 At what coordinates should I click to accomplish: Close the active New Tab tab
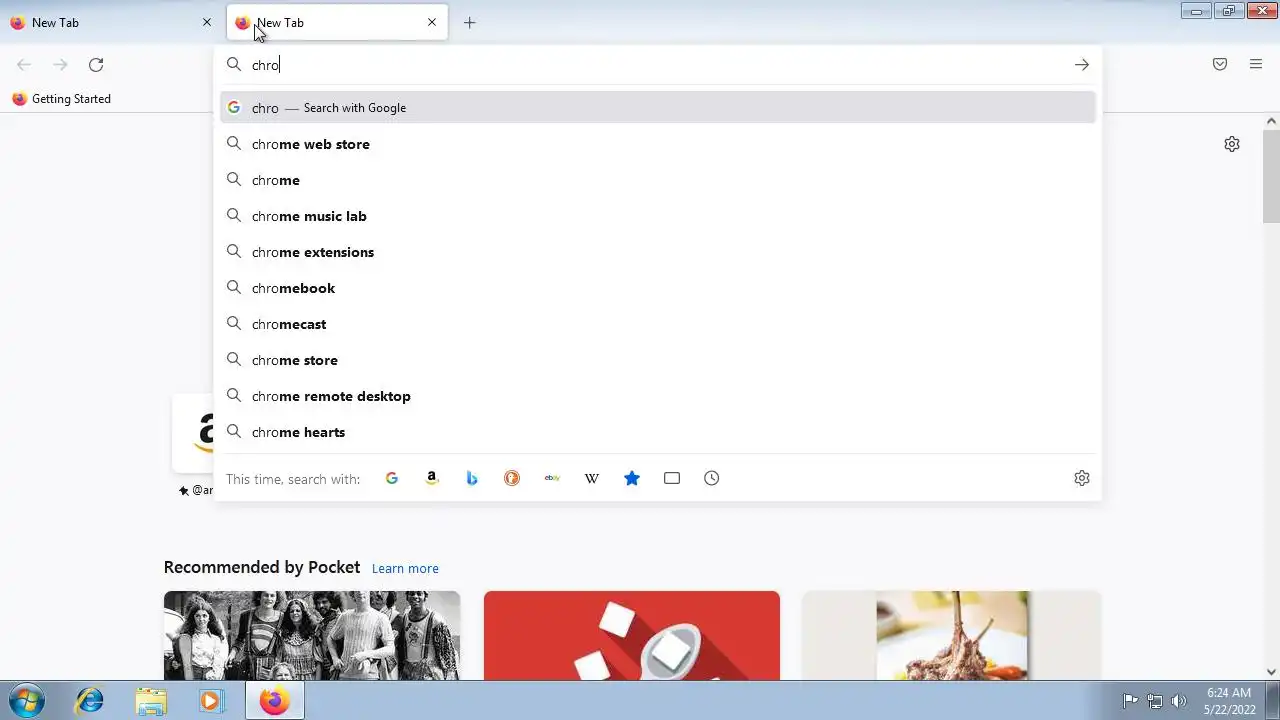pos(432,22)
